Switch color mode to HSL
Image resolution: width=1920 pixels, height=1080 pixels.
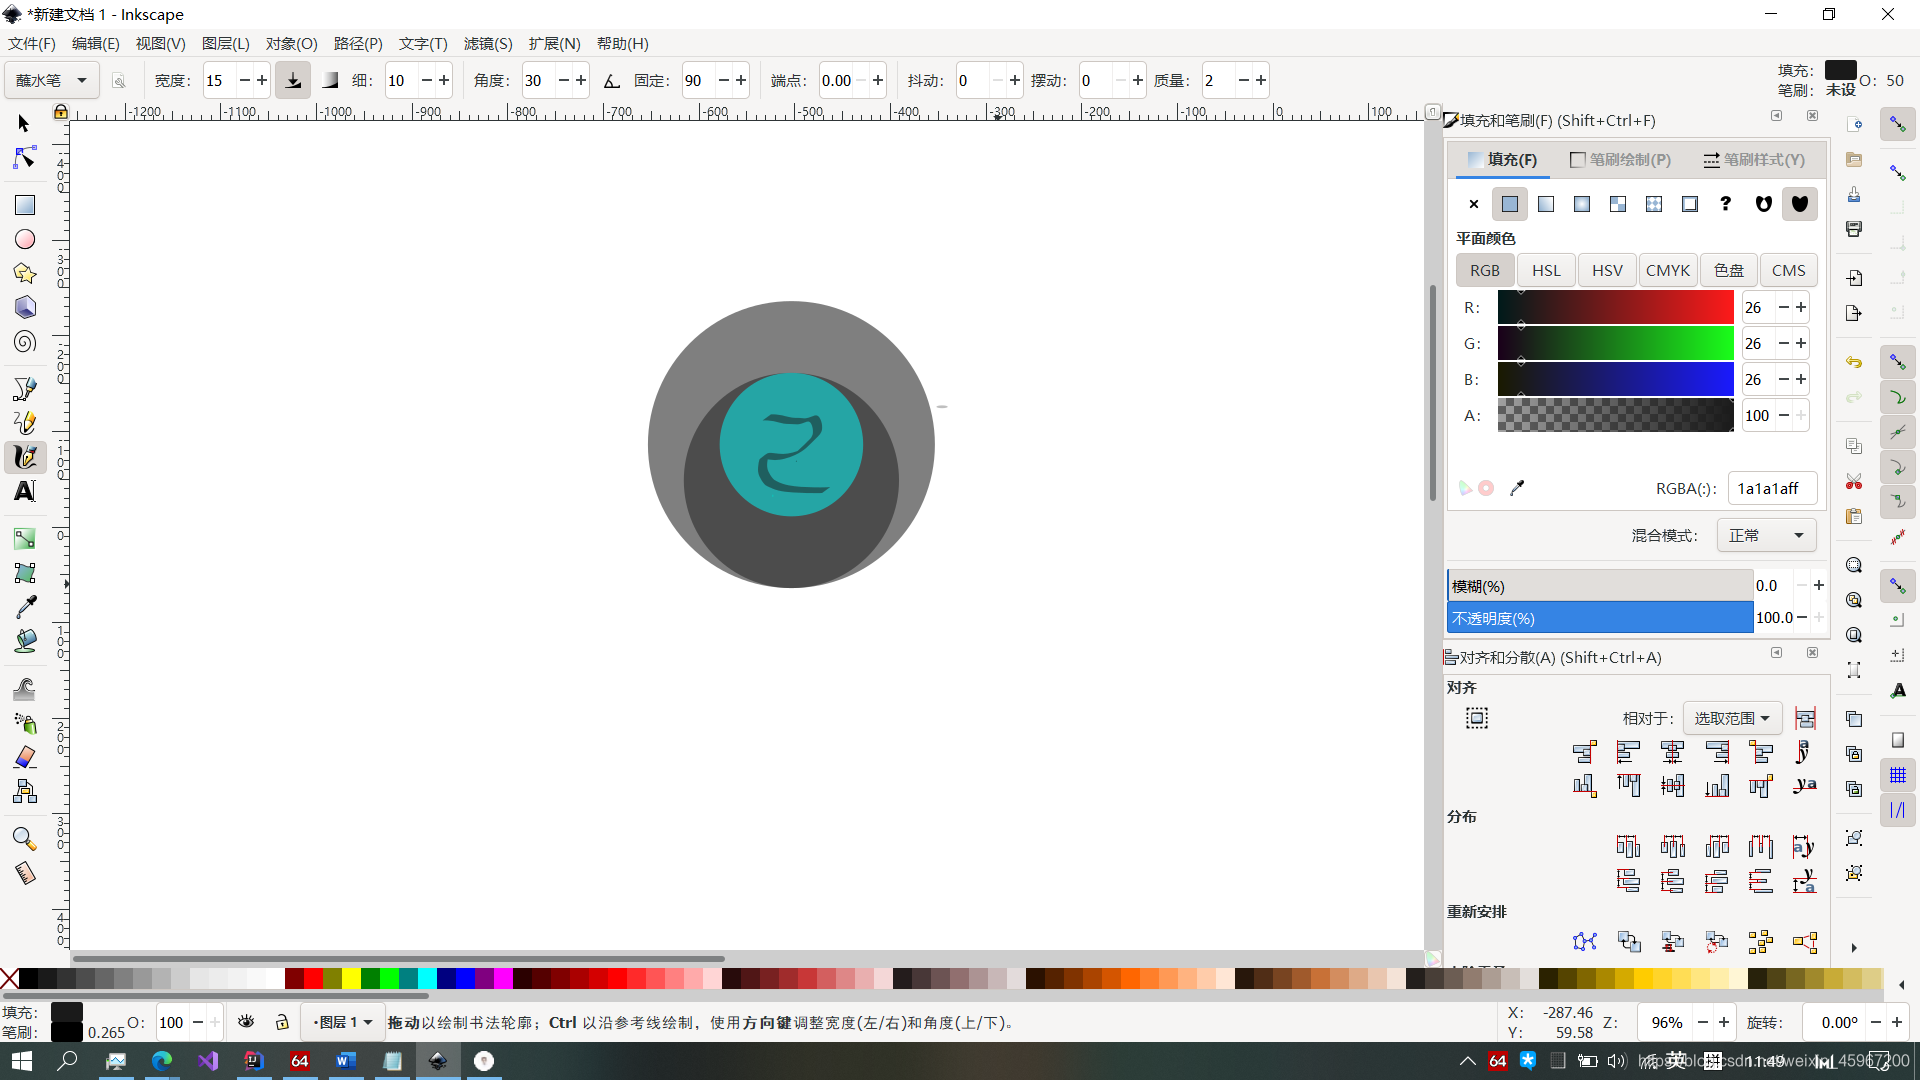tap(1546, 270)
